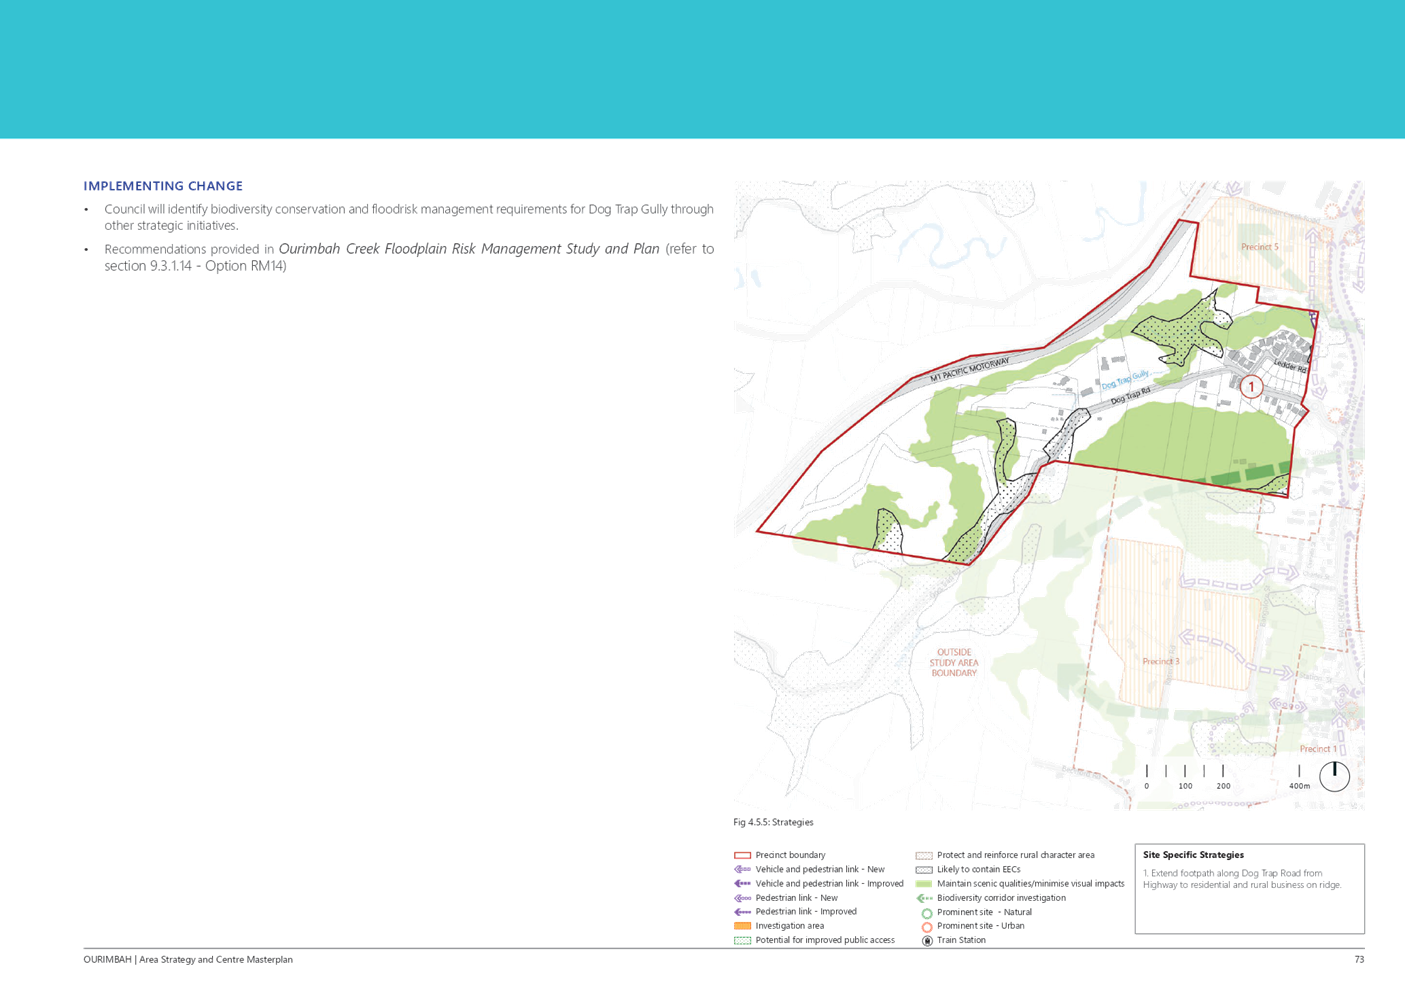Toggle the Potential for improved public access entry
1405x994 pixels.
tap(743, 938)
